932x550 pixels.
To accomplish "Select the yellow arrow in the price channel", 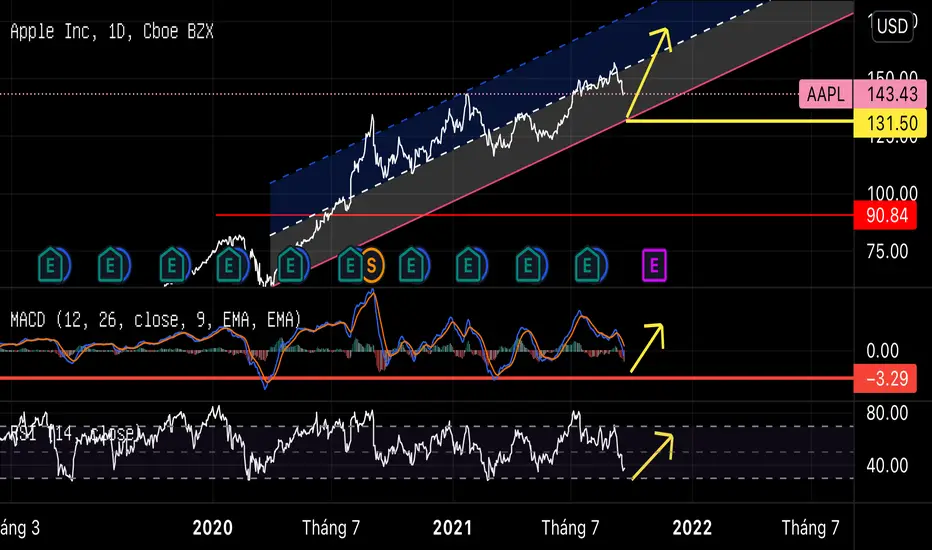I will click(x=648, y=73).
